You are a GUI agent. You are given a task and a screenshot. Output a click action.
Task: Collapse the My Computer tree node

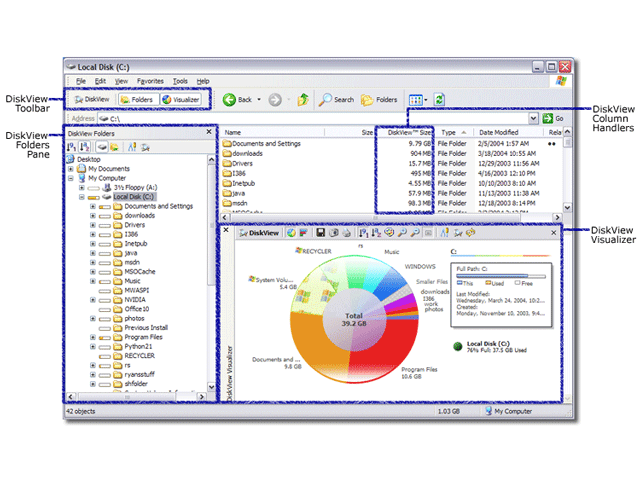(x=71, y=178)
